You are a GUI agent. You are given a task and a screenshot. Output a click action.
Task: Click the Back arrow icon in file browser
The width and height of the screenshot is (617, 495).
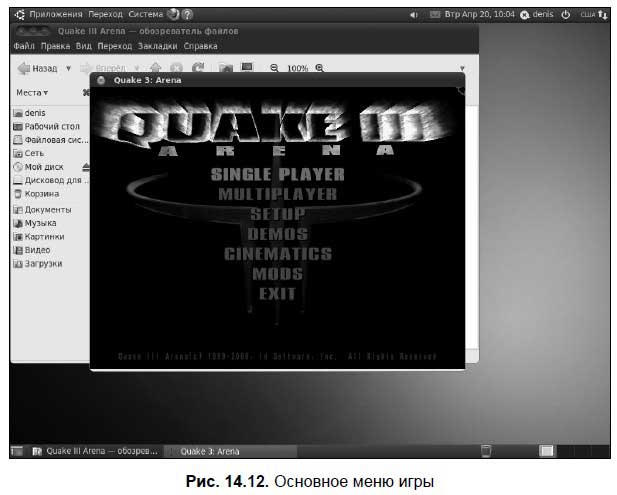23,68
